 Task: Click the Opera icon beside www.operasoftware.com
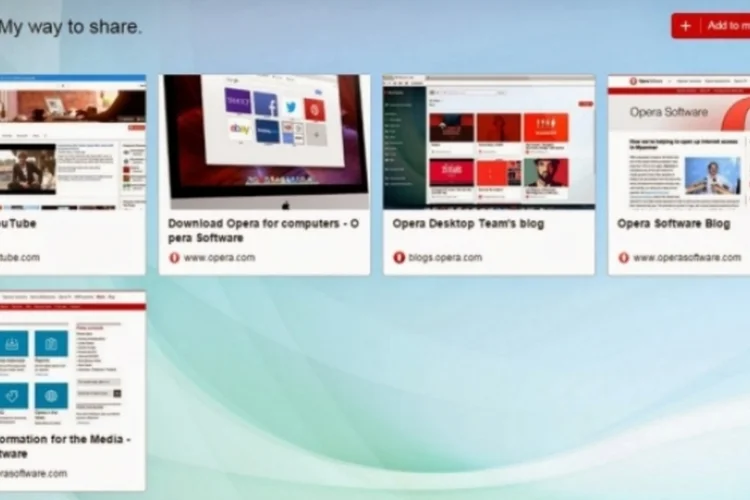pyautogui.click(x=624, y=257)
